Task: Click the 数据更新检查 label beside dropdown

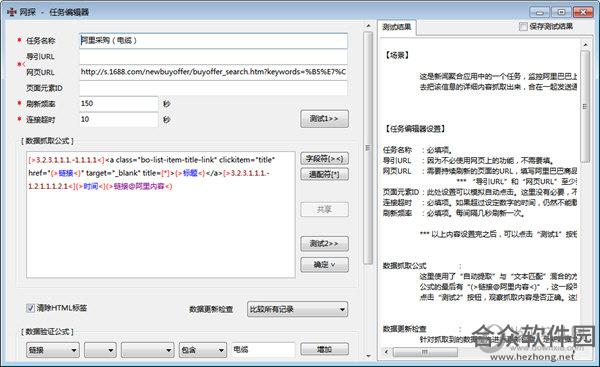Action: (x=211, y=309)
